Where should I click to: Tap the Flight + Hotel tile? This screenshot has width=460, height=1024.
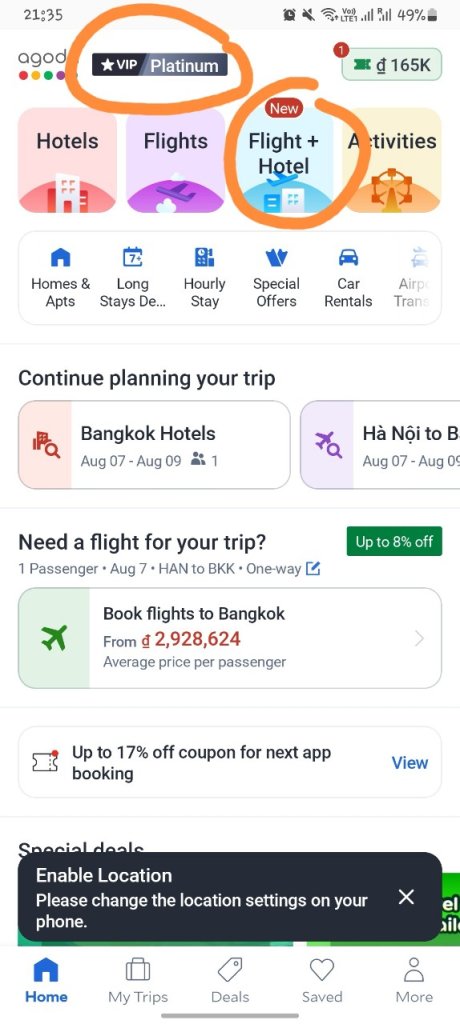(284, 161)
